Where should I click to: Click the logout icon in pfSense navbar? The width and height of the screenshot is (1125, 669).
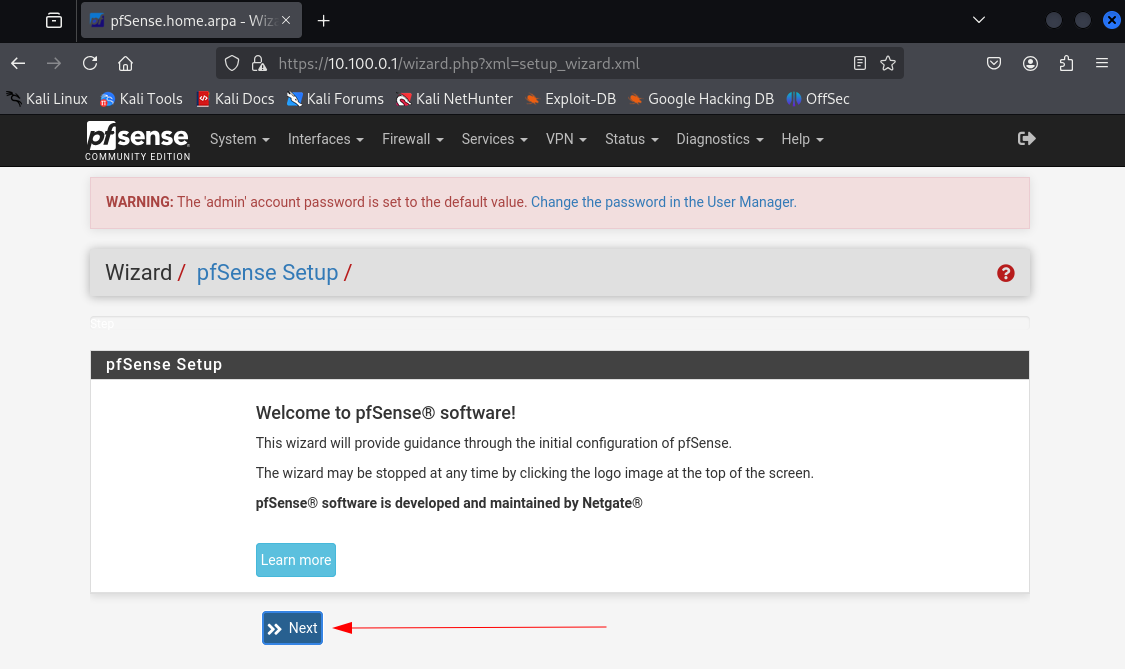(x=1027, y=139)
